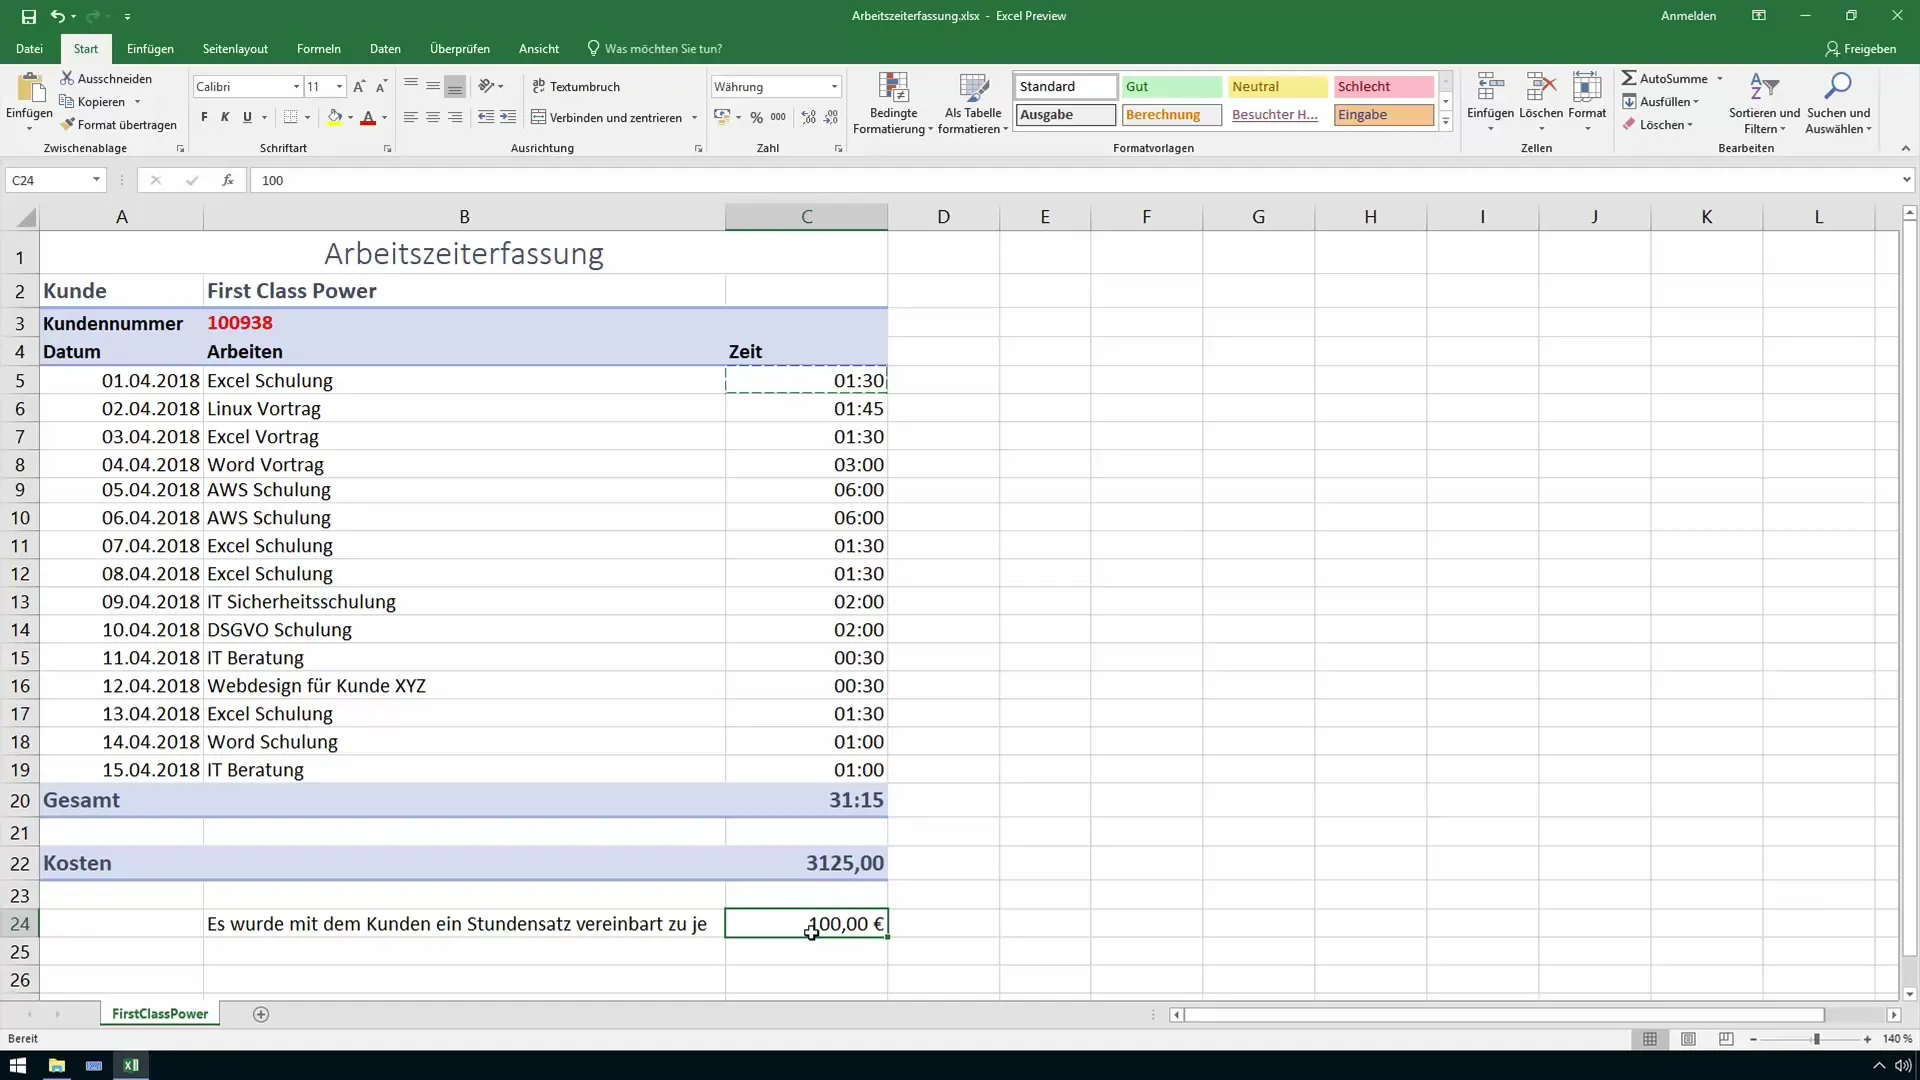
Task: Switch to Einfügen tab
Action: click(x=150, y=48)
